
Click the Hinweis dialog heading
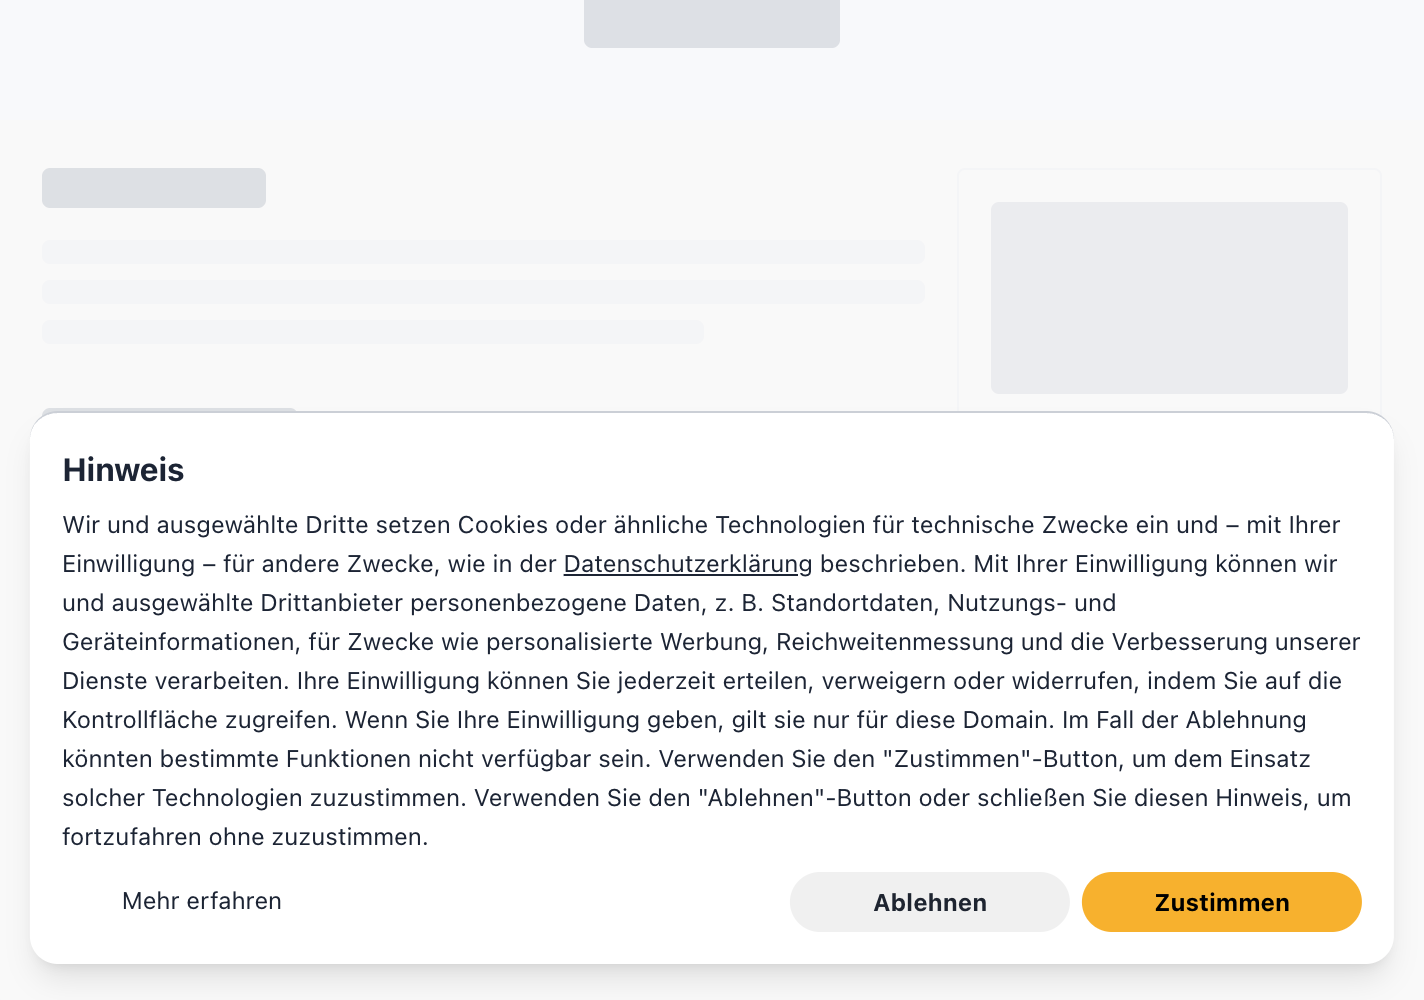123,470
